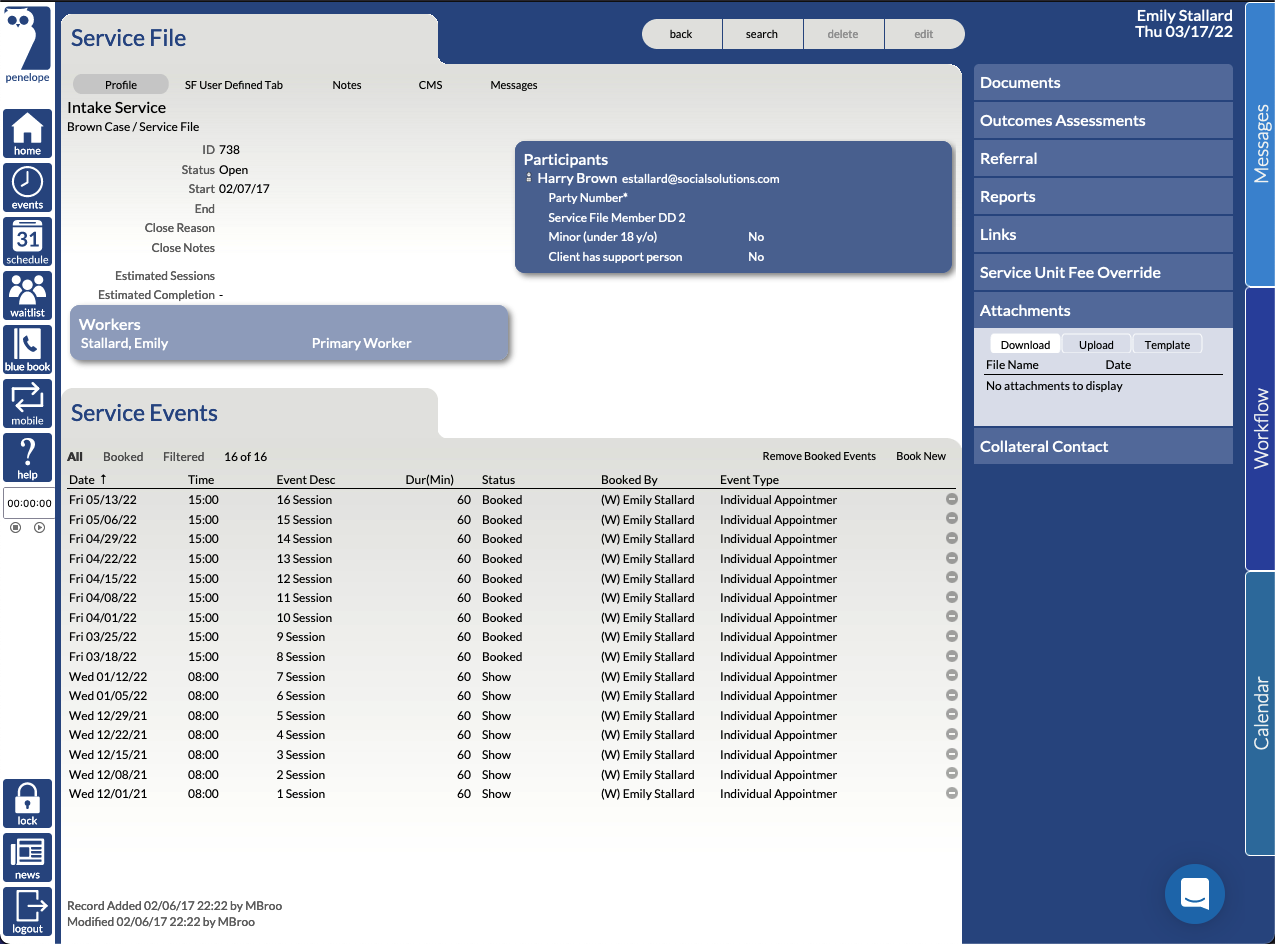Screen dimensions: 1275x944
Task: Open the Calendar side tab
Action: coord(1260,713)
